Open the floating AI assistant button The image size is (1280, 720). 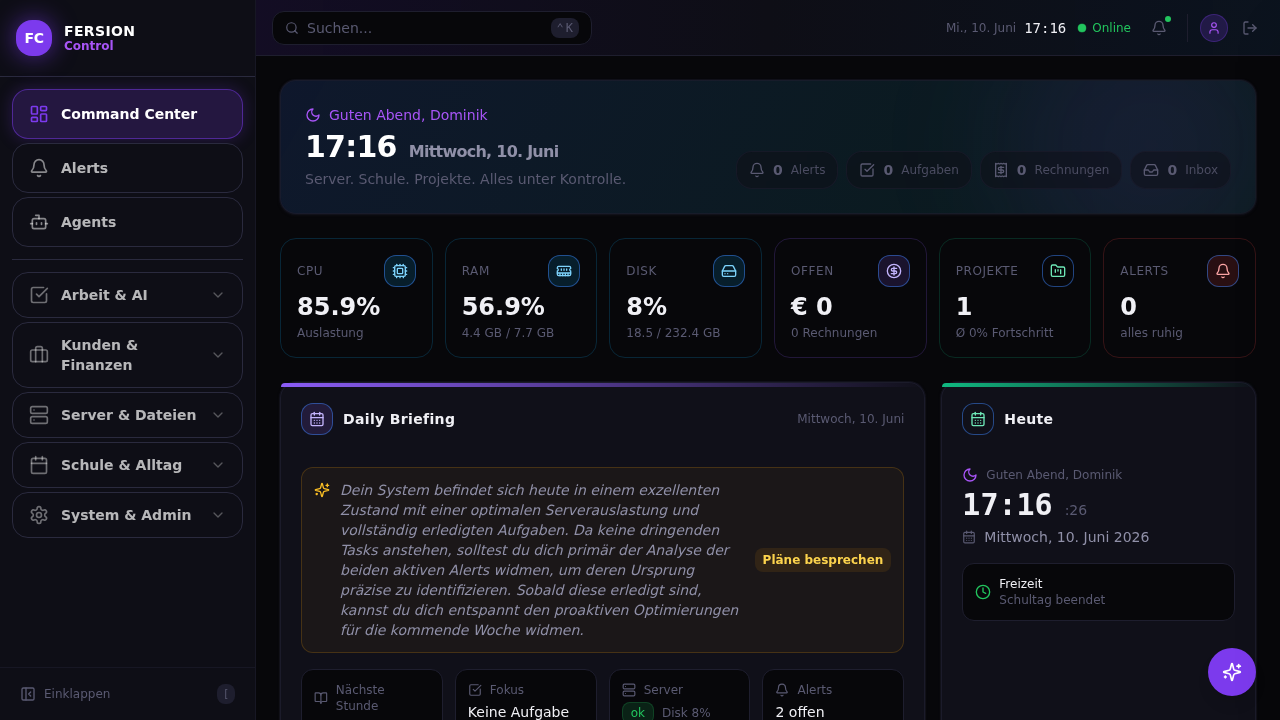click(1232, 672)
